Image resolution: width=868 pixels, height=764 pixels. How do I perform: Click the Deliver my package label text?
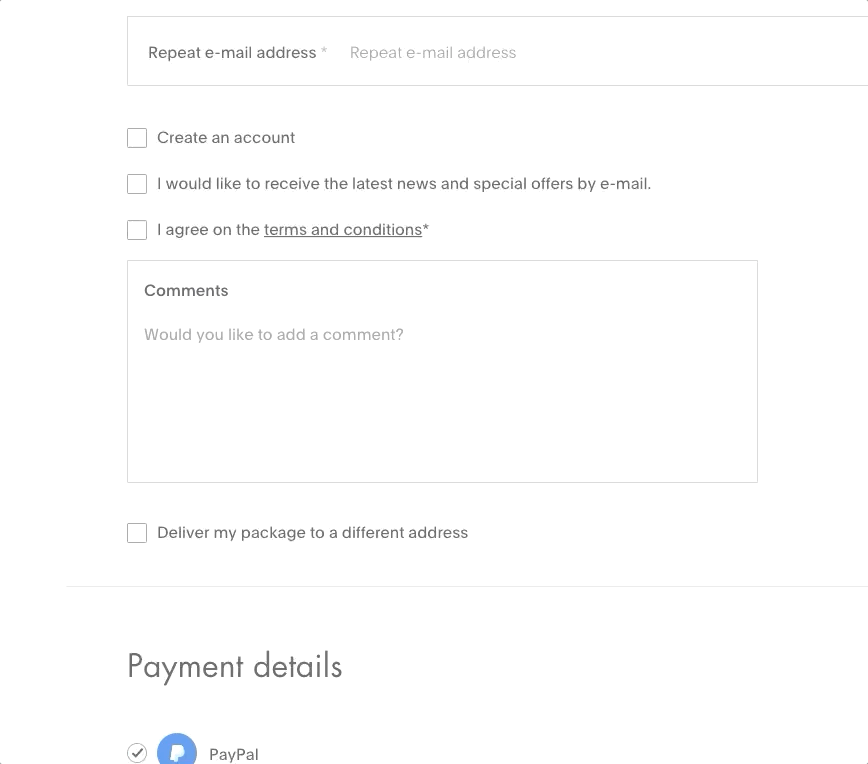312,533
